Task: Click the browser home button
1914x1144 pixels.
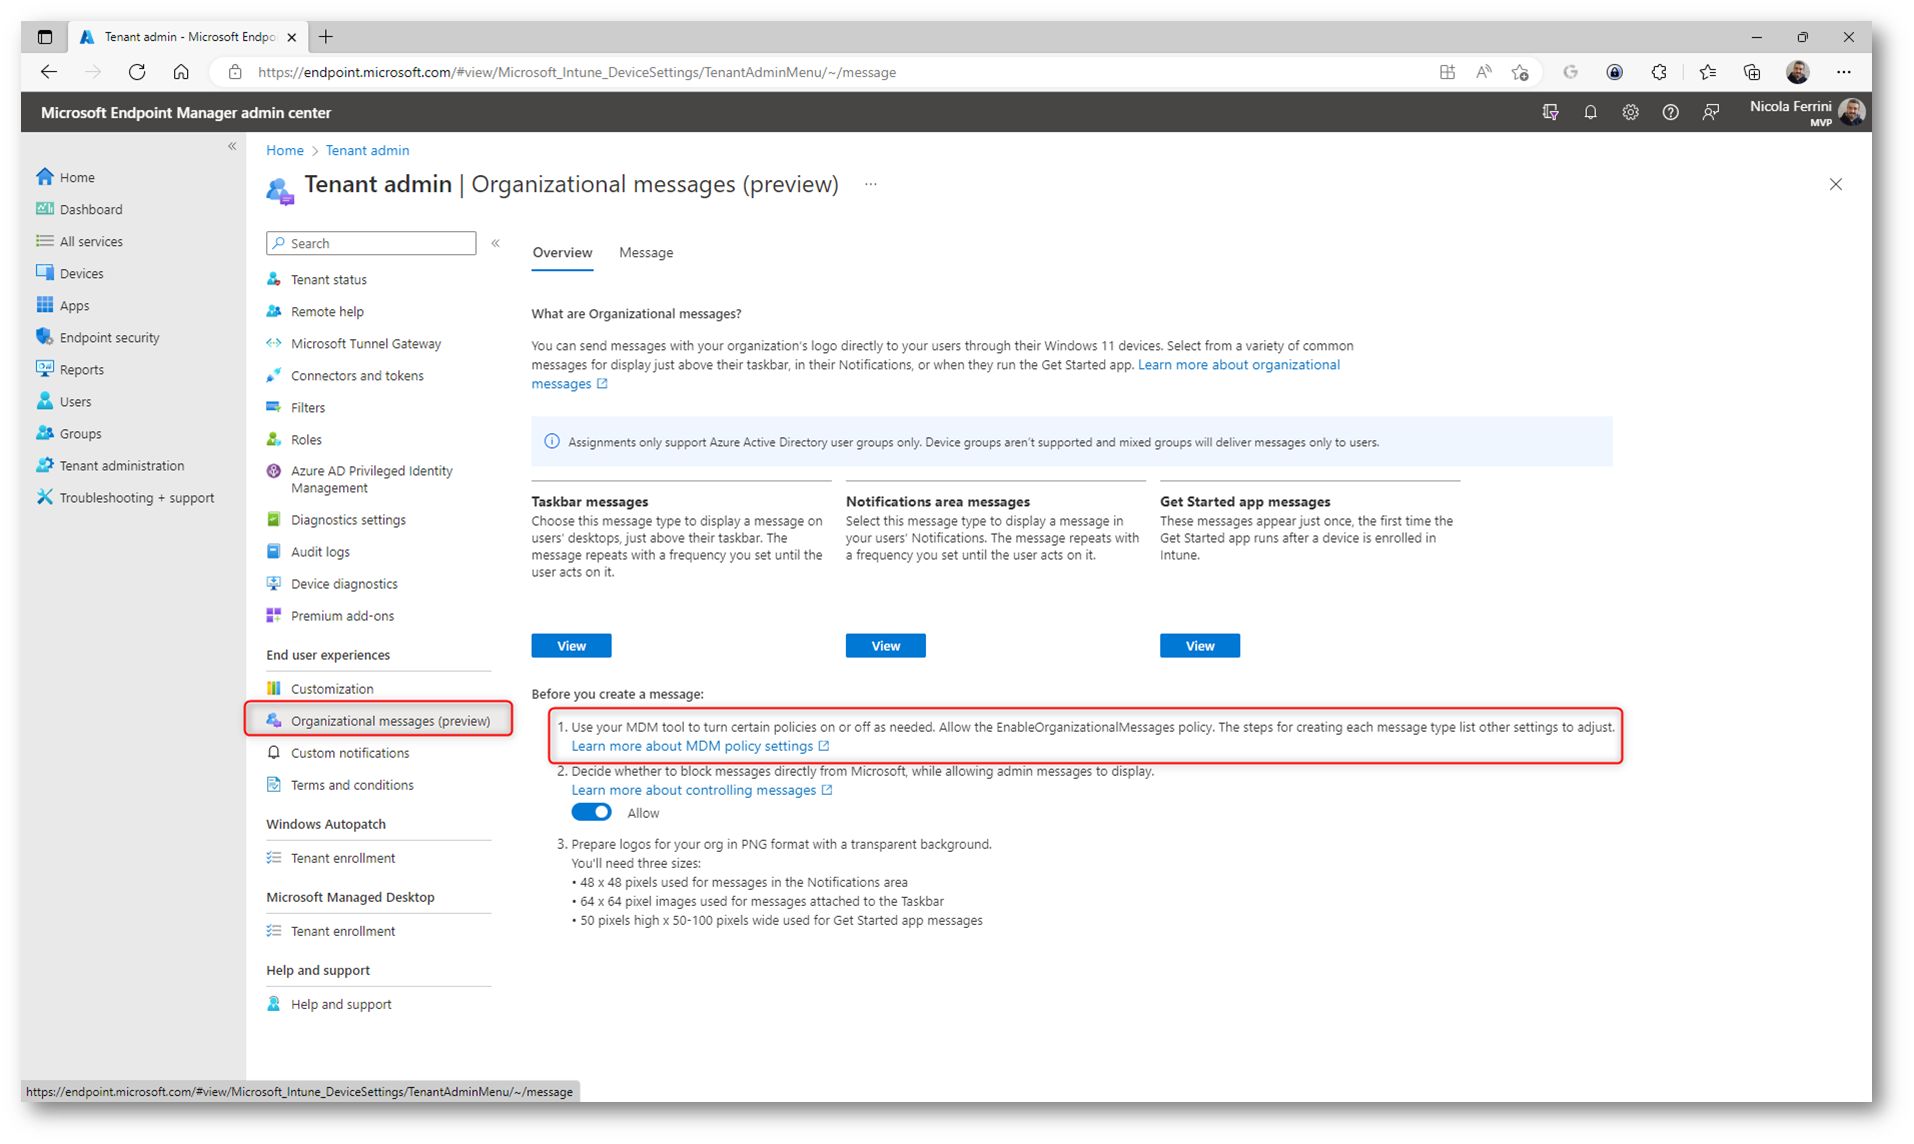Action: (x=181, y=72)
